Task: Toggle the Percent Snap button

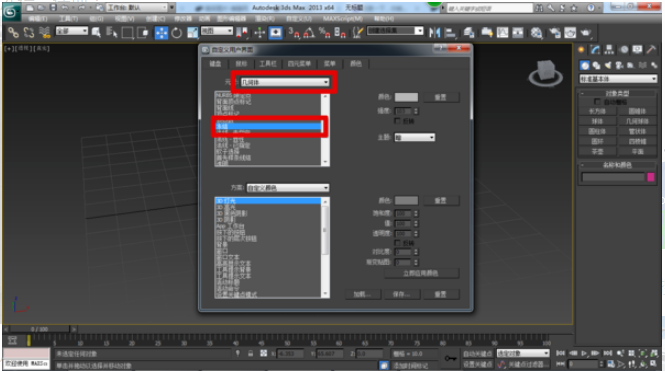Action: pyautogui.click(x=324, y=32)
